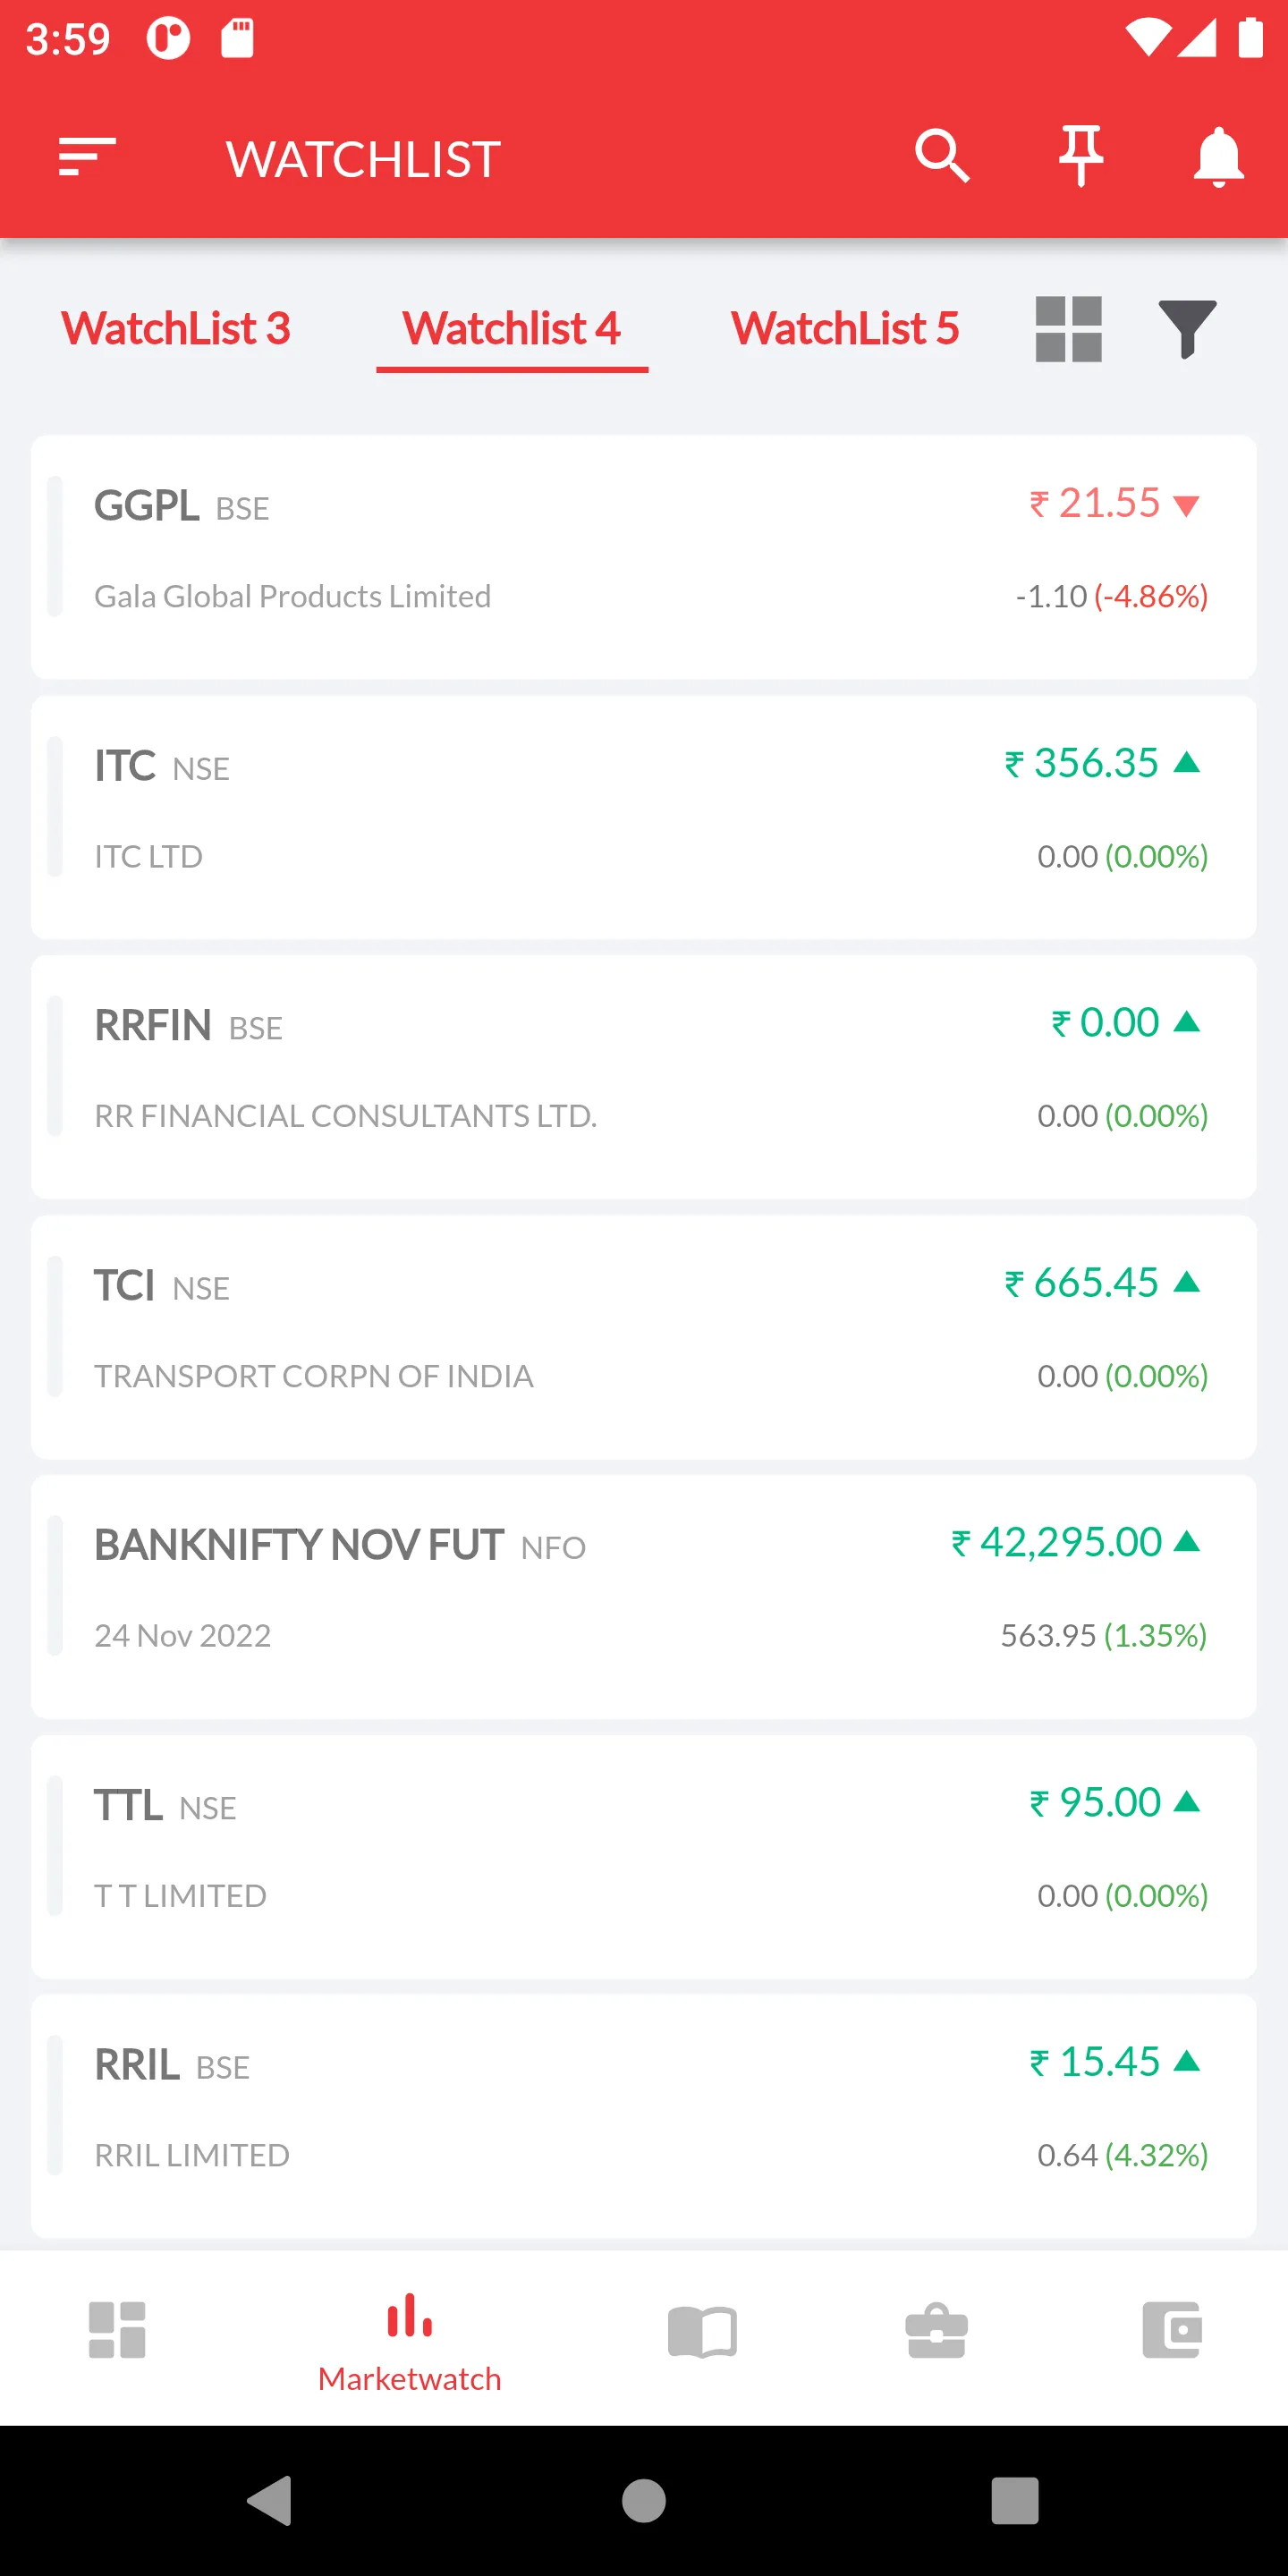Image resolution: width=1288 pixels, height=2576 pixels.
Task: Select the Watchlist 4 tab
Action: 512,329
